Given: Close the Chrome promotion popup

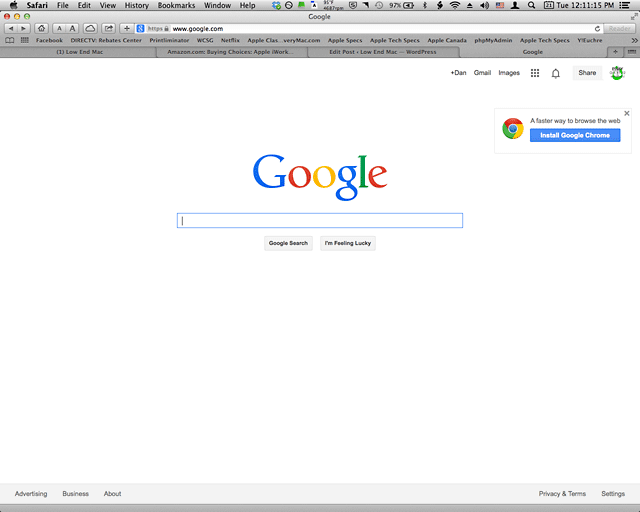Looking at the screenshot, I should [x=627, y=113].
